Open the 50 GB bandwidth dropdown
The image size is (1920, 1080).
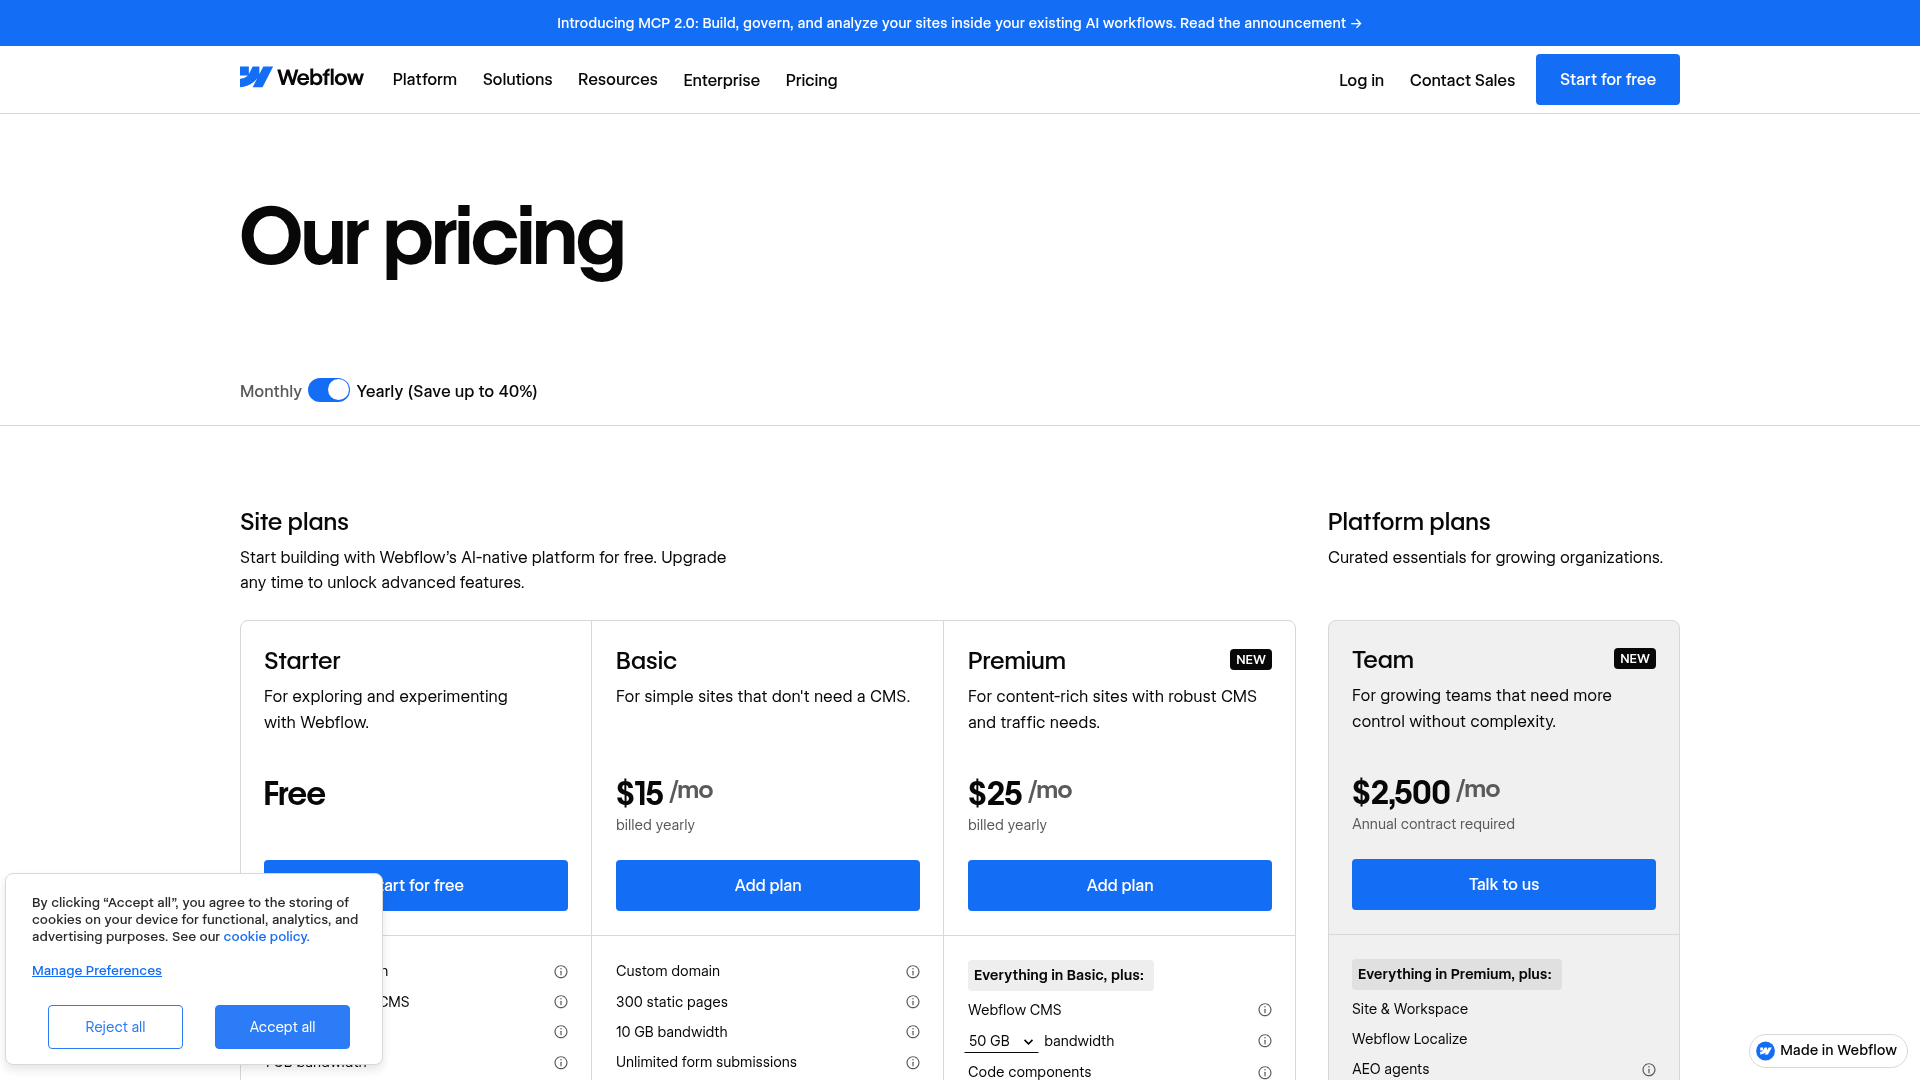[1001, 1041]
